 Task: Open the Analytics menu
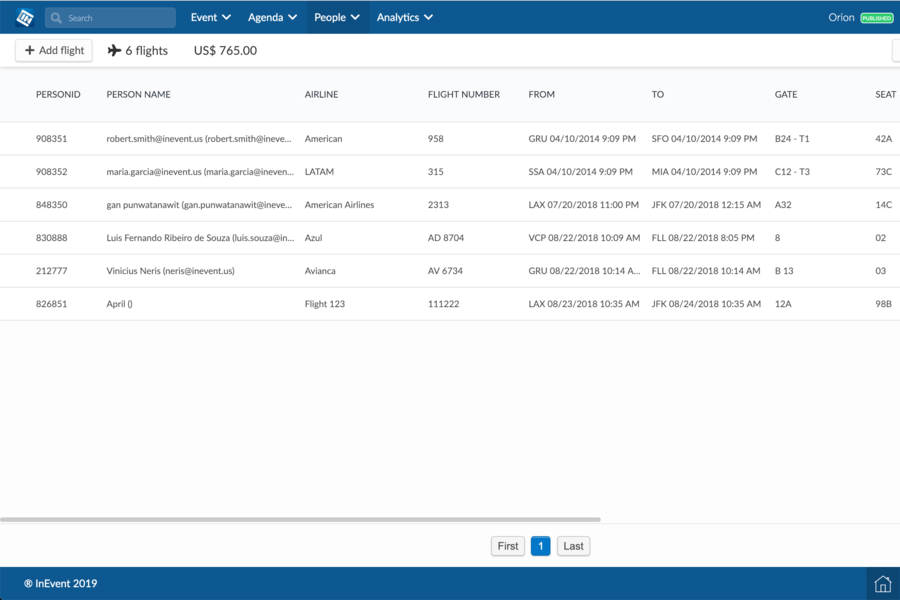pos(405,17)
